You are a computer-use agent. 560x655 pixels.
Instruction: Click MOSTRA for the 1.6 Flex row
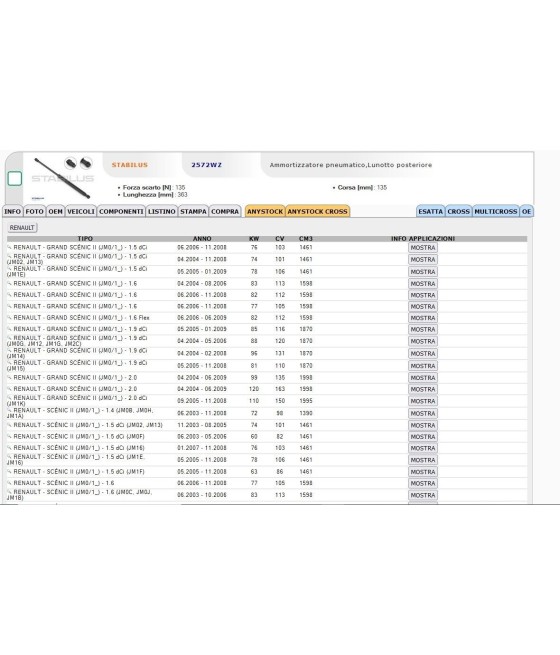click(423, 318)
